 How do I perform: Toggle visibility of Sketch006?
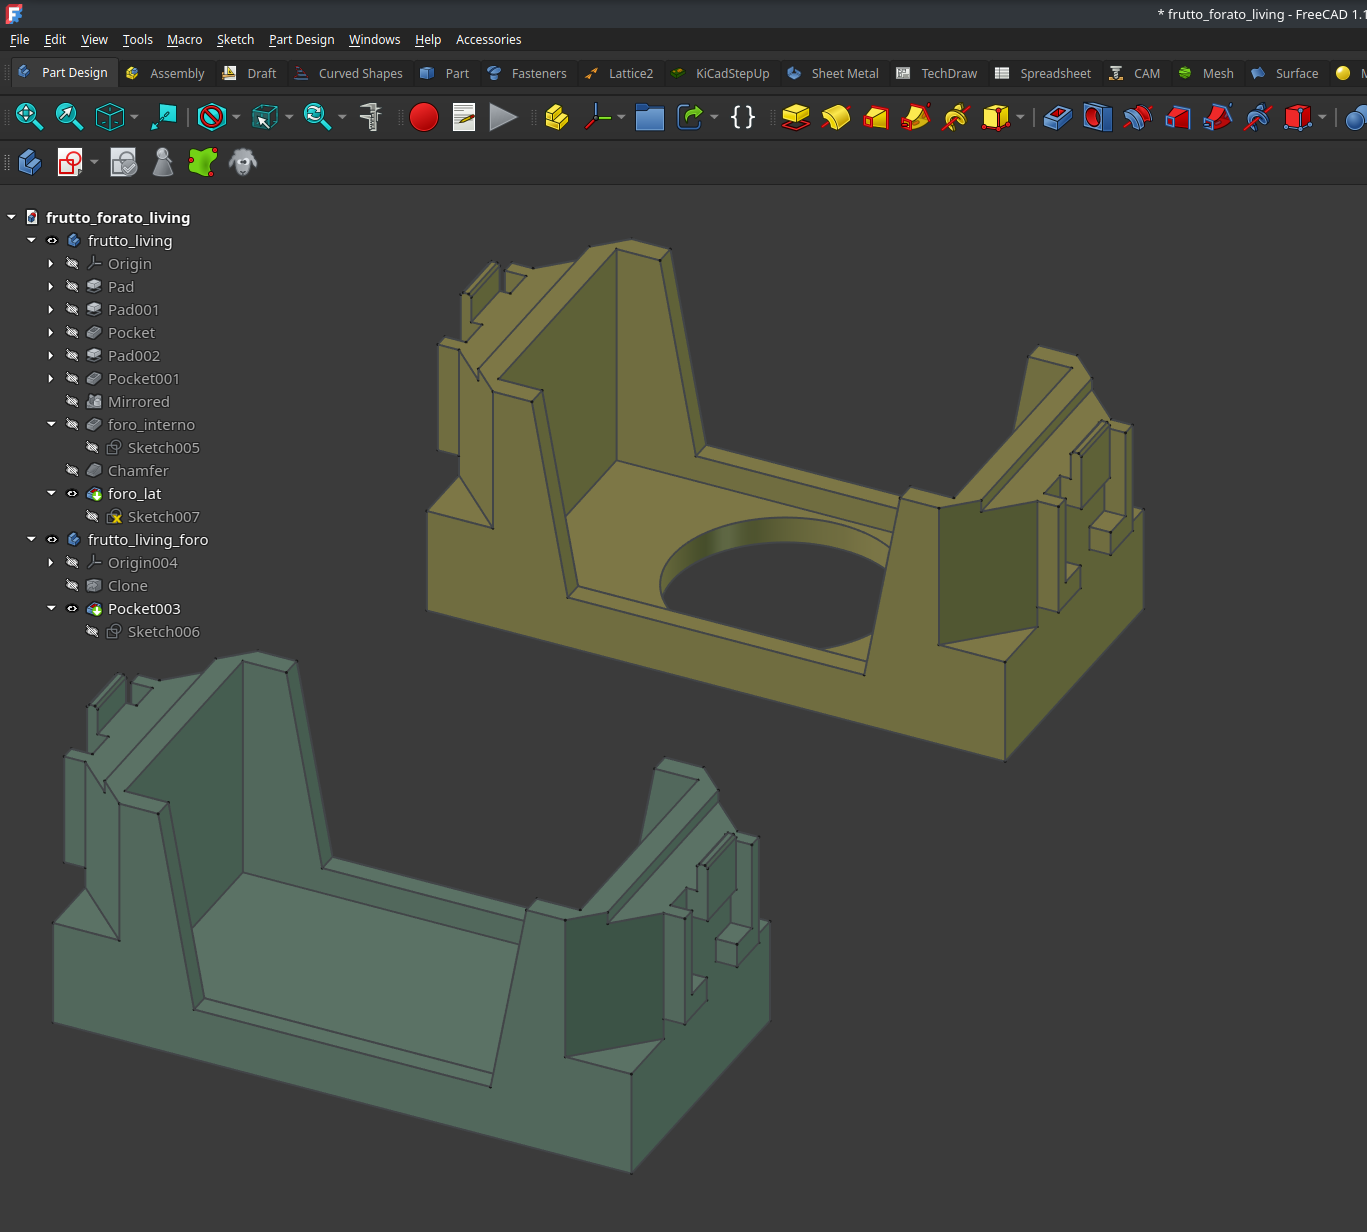pos(92,632)
